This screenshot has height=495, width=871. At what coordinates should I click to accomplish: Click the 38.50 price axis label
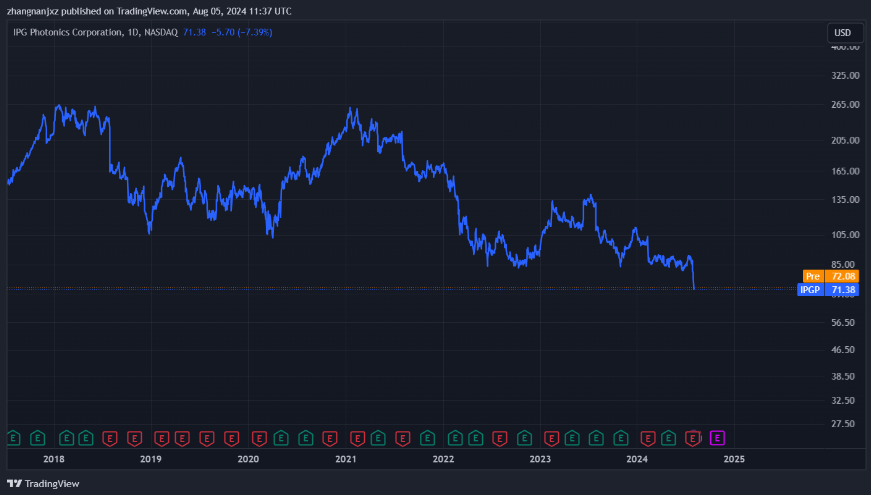(843, 376)
